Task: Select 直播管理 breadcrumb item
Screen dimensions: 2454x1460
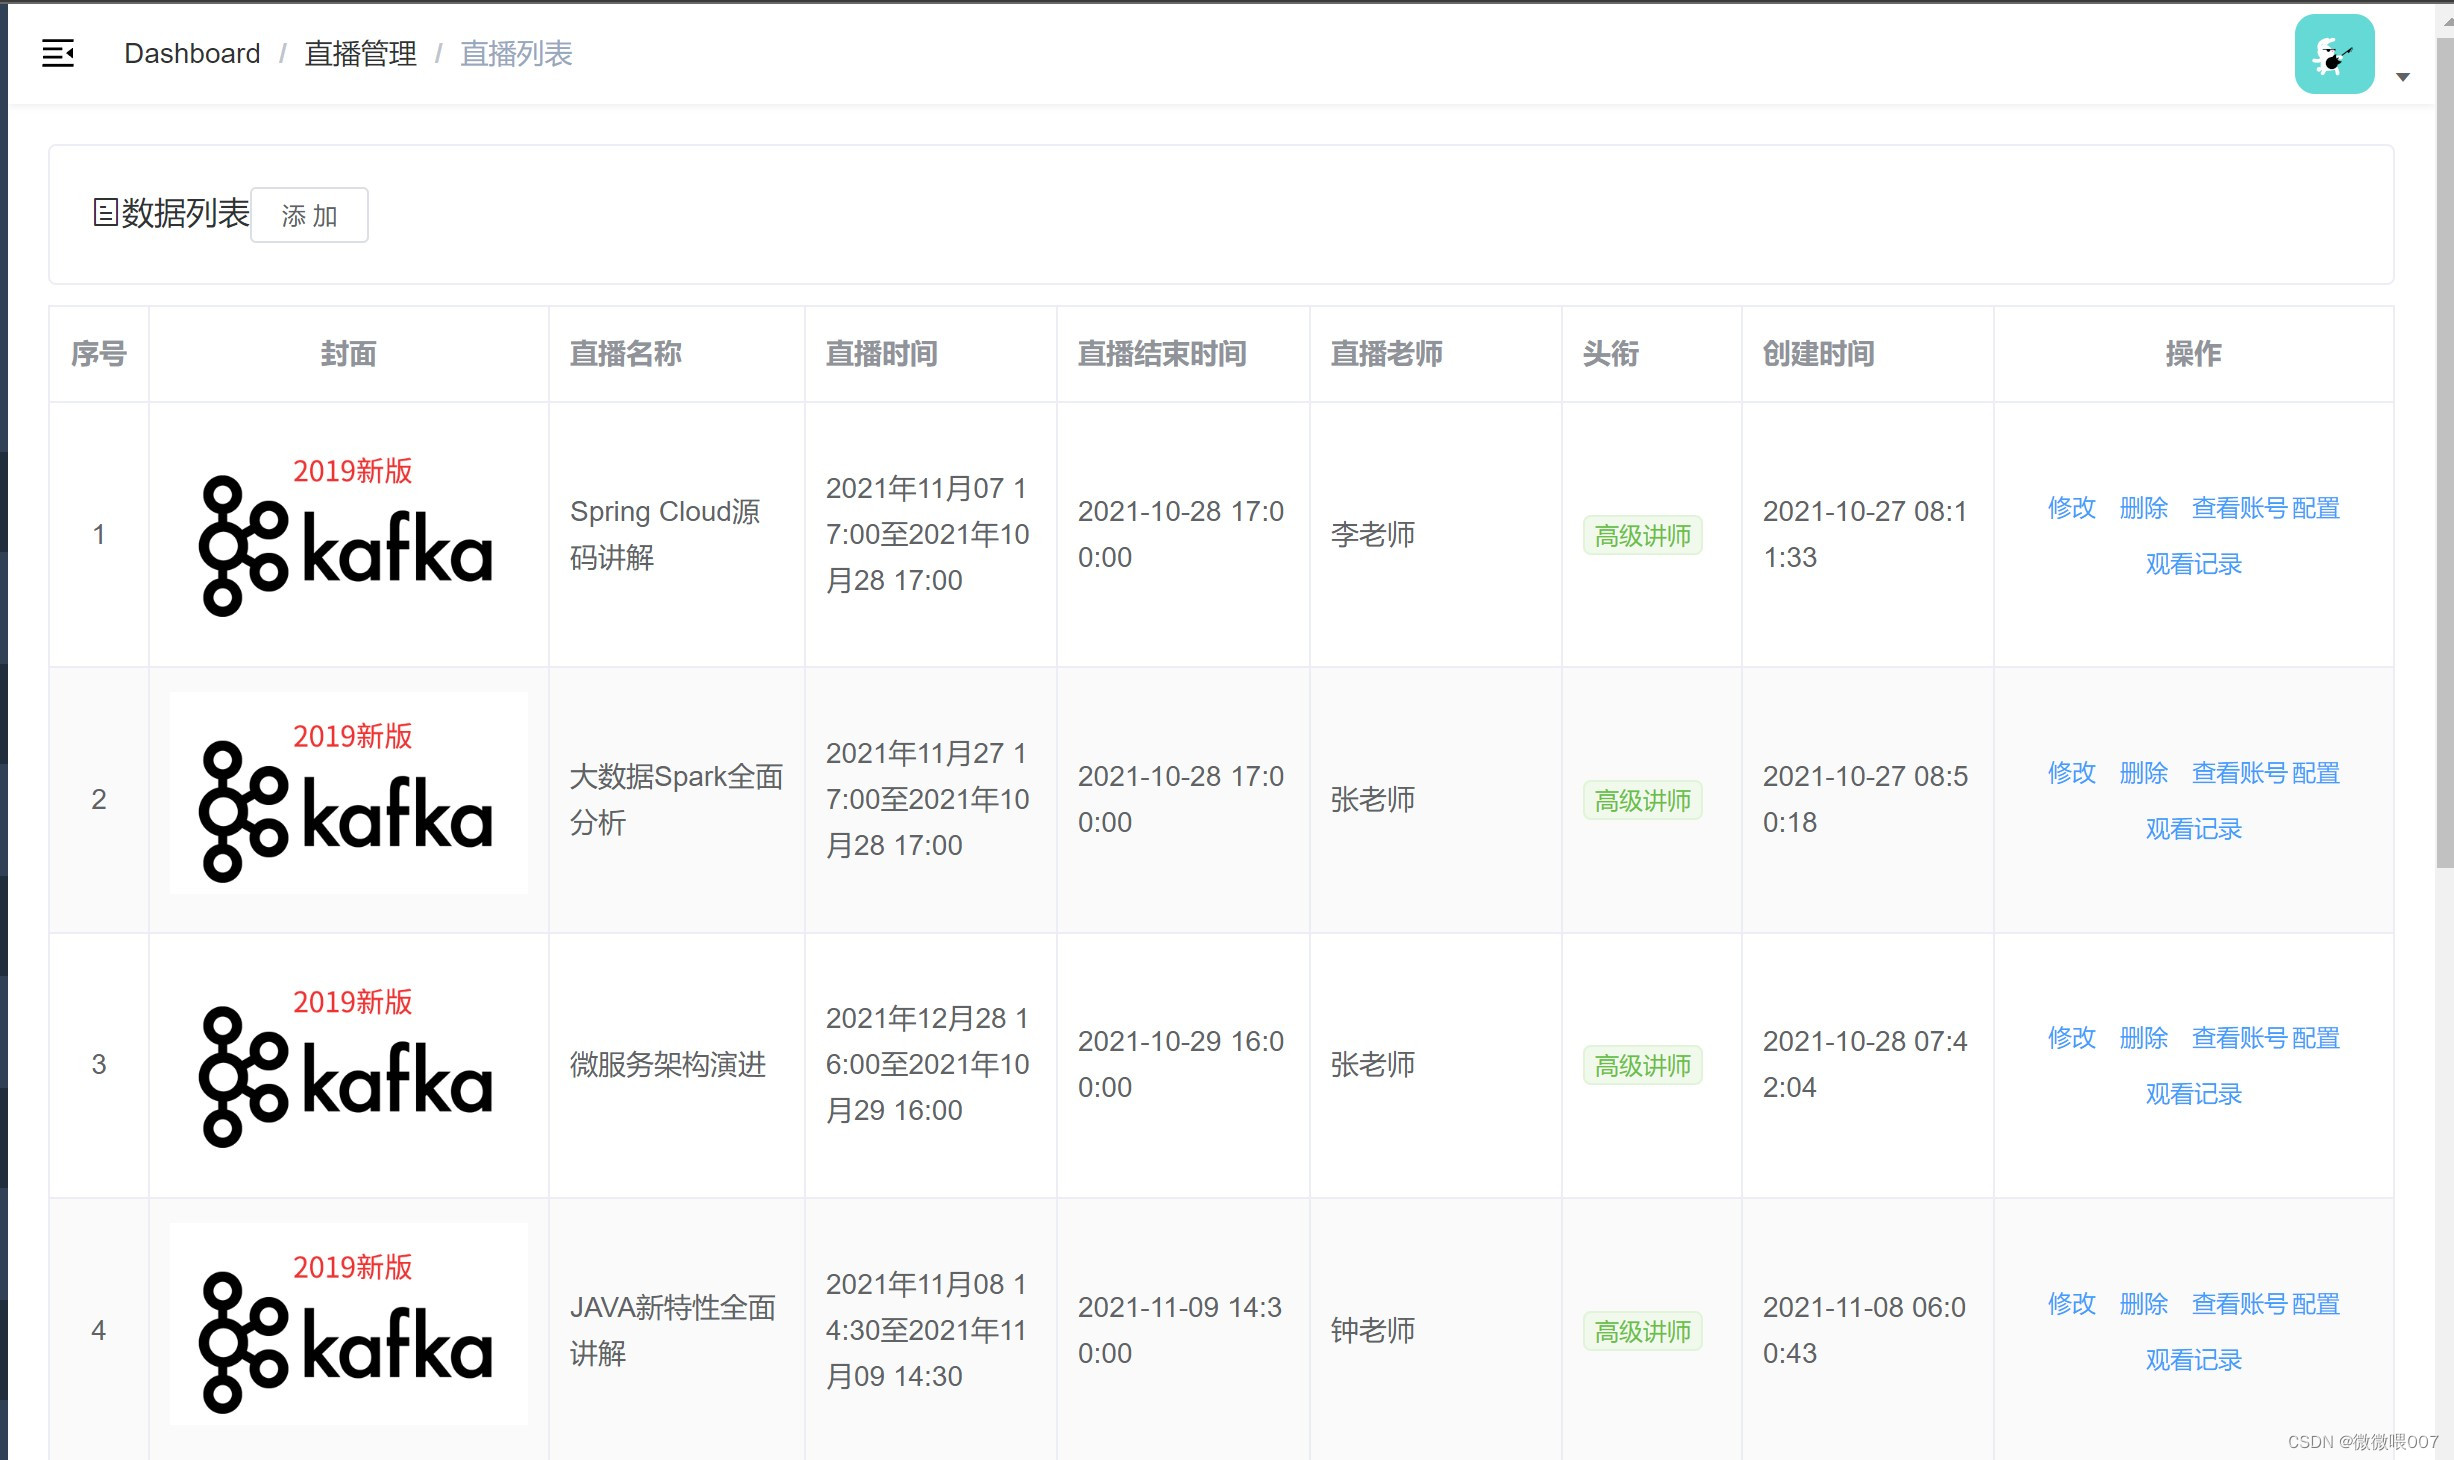Action: pos(360,53)
